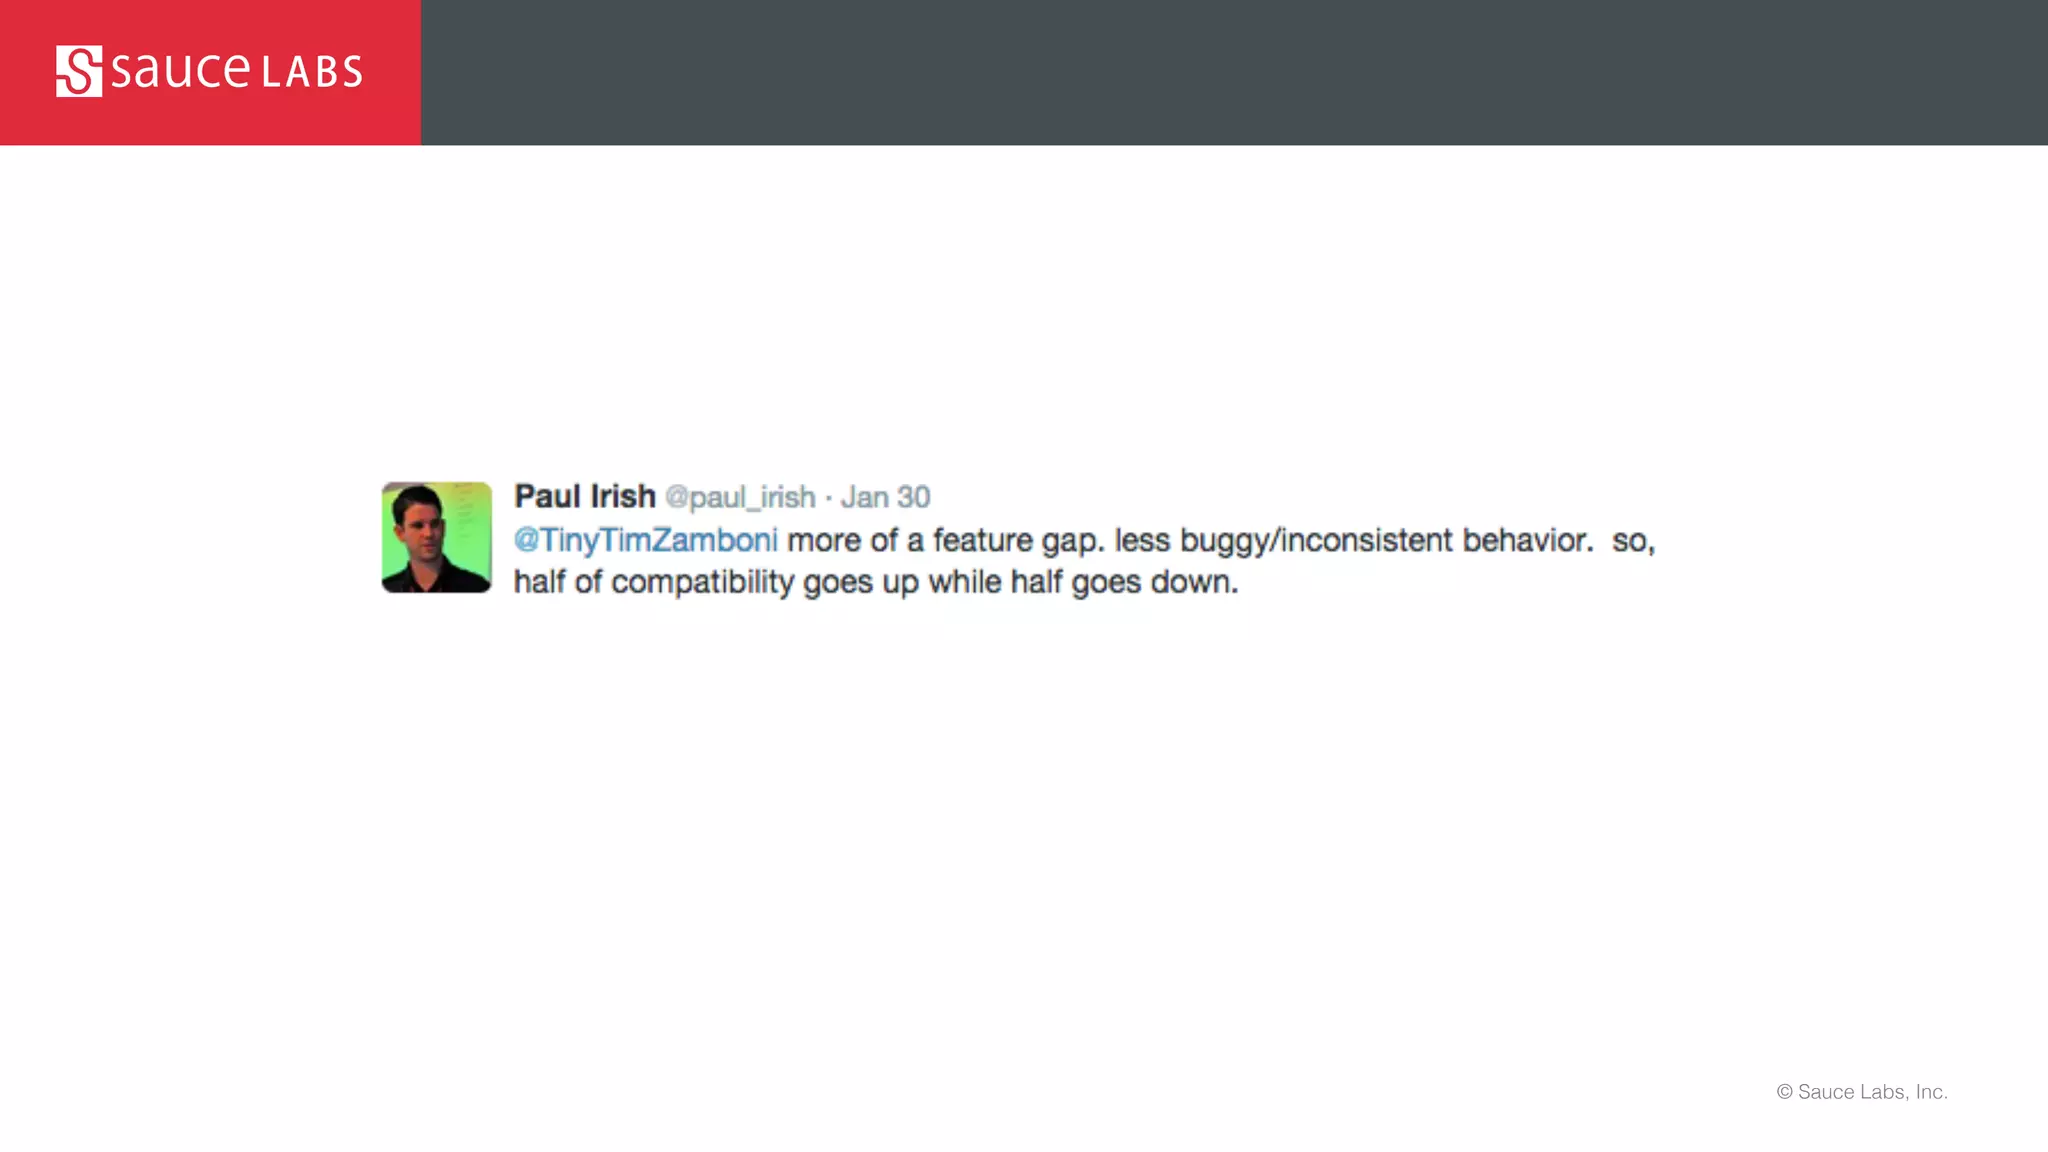Click the word 'less' in the tweet
Image resolution: width=2048 pixels, height=1152 pixels.
click(x=1142, y=541)
